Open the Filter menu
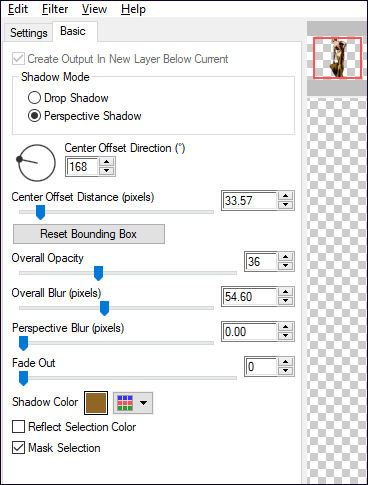 coord(55,9)
